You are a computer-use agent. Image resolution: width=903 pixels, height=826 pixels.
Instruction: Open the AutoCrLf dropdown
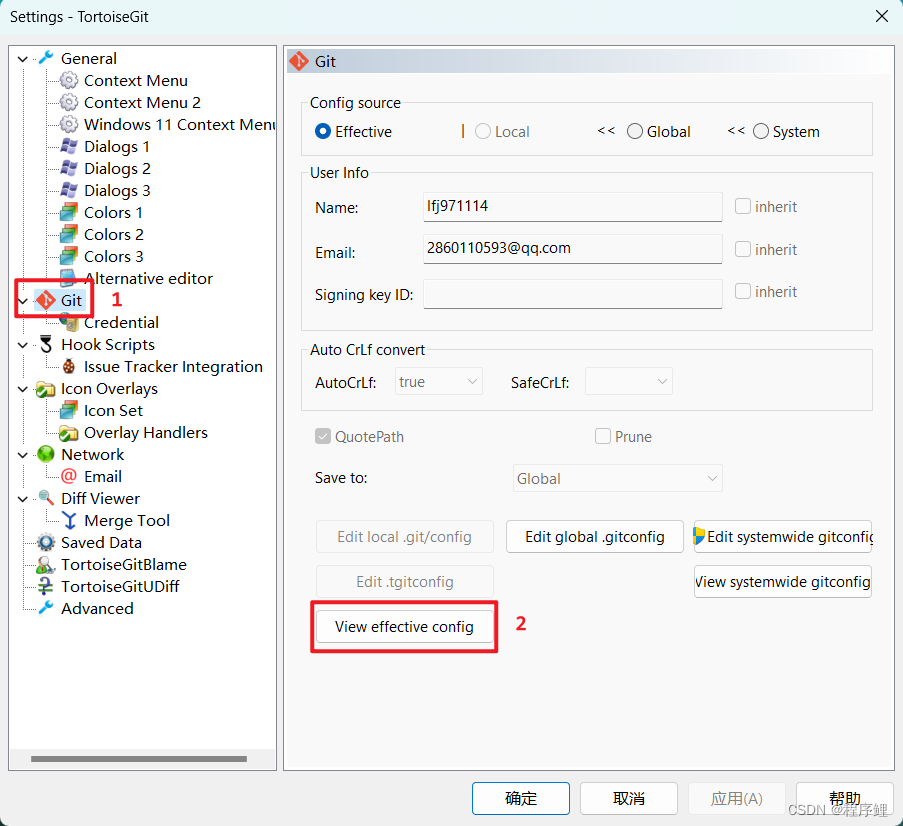[x=439, y=381]
